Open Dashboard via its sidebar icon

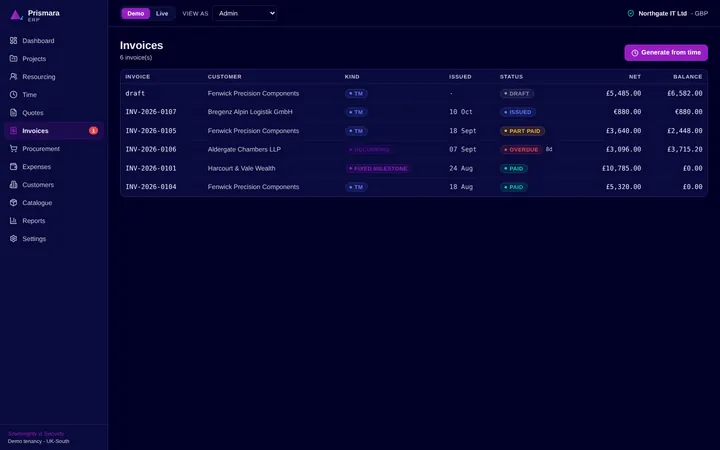pyautogui.click(x=13, y=40)
